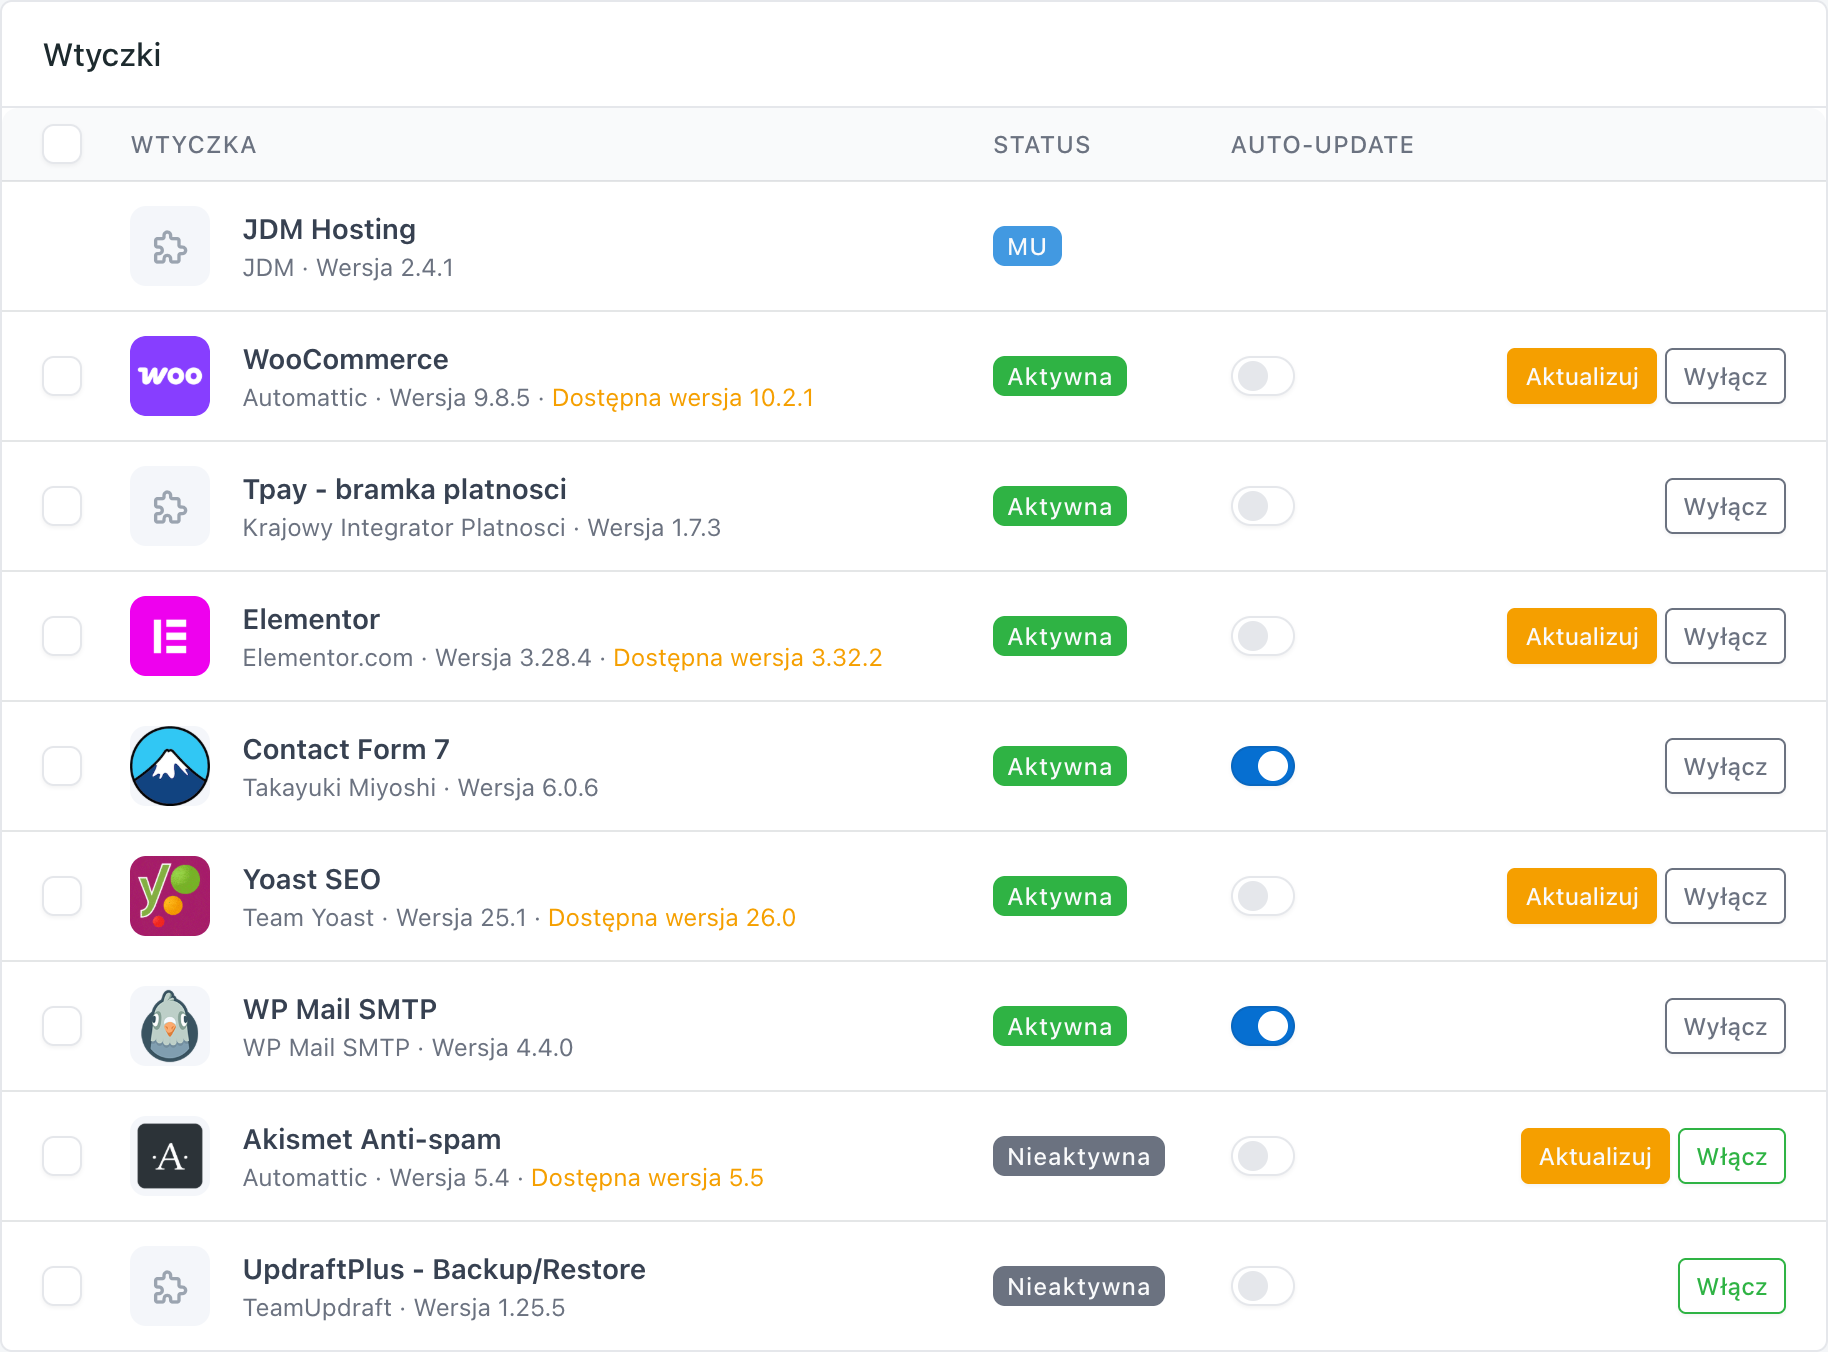Select the UpdraftPlus row checkbox
This screenshot has width=1828, height=1352.
tap(62, 1286)
